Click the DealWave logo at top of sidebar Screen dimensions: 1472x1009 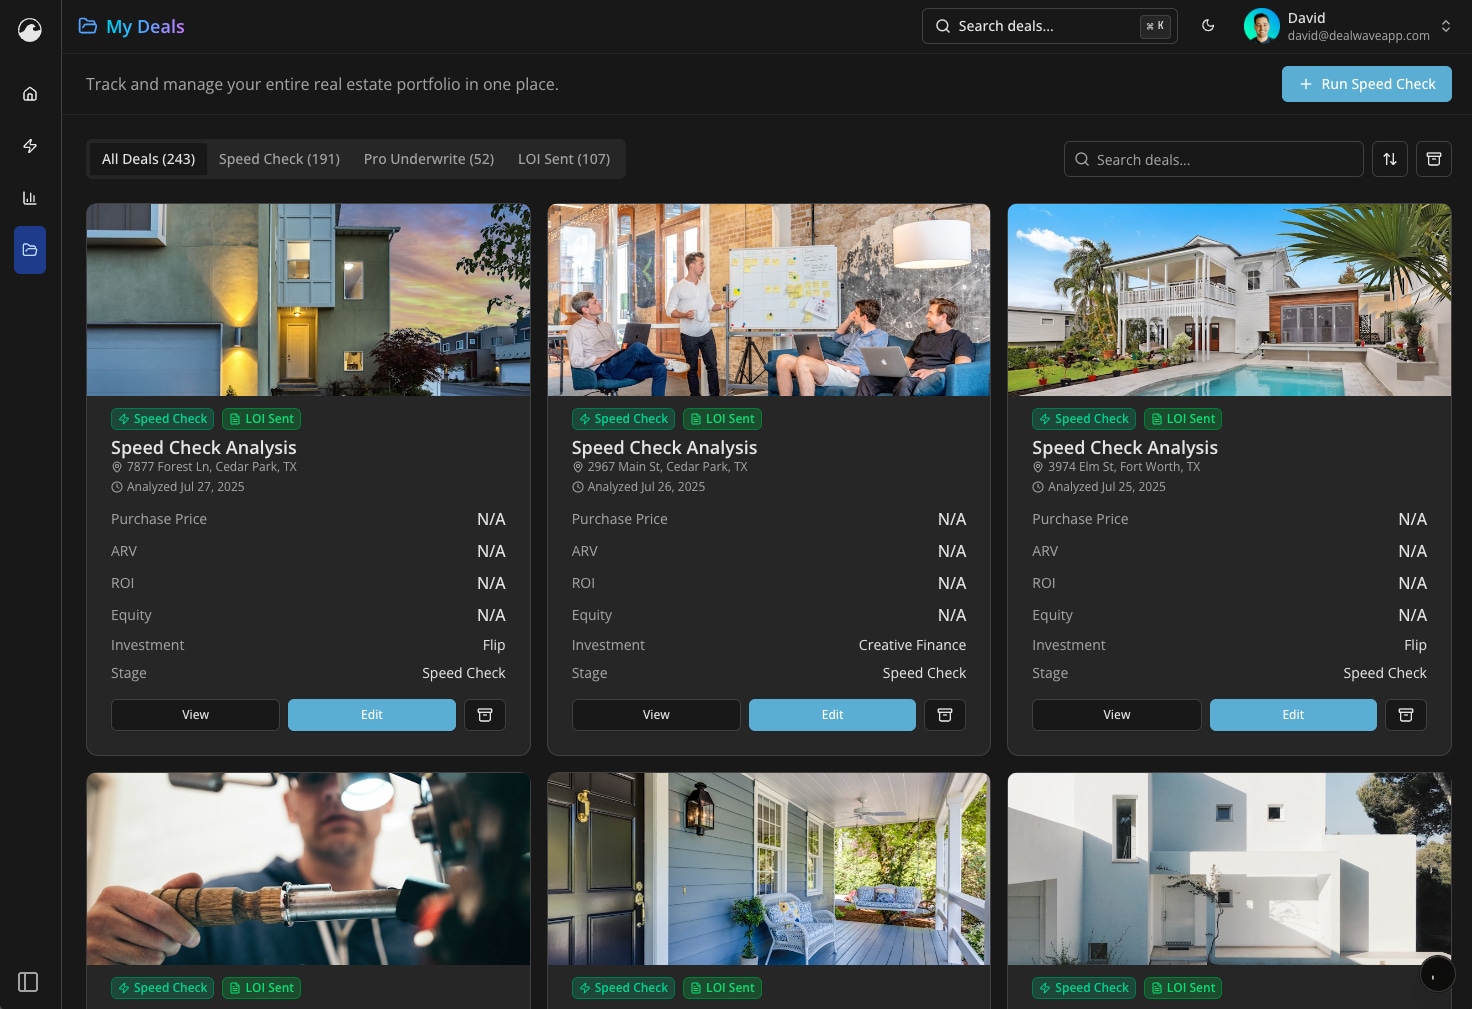(x=30, y=30)
